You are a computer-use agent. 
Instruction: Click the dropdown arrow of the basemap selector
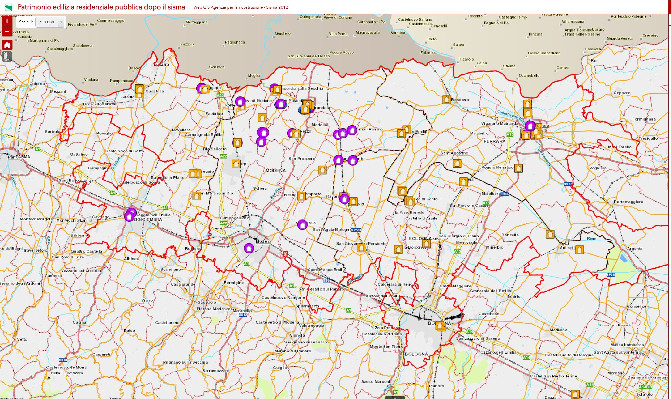pyautogui.click(x=60, y=22)
